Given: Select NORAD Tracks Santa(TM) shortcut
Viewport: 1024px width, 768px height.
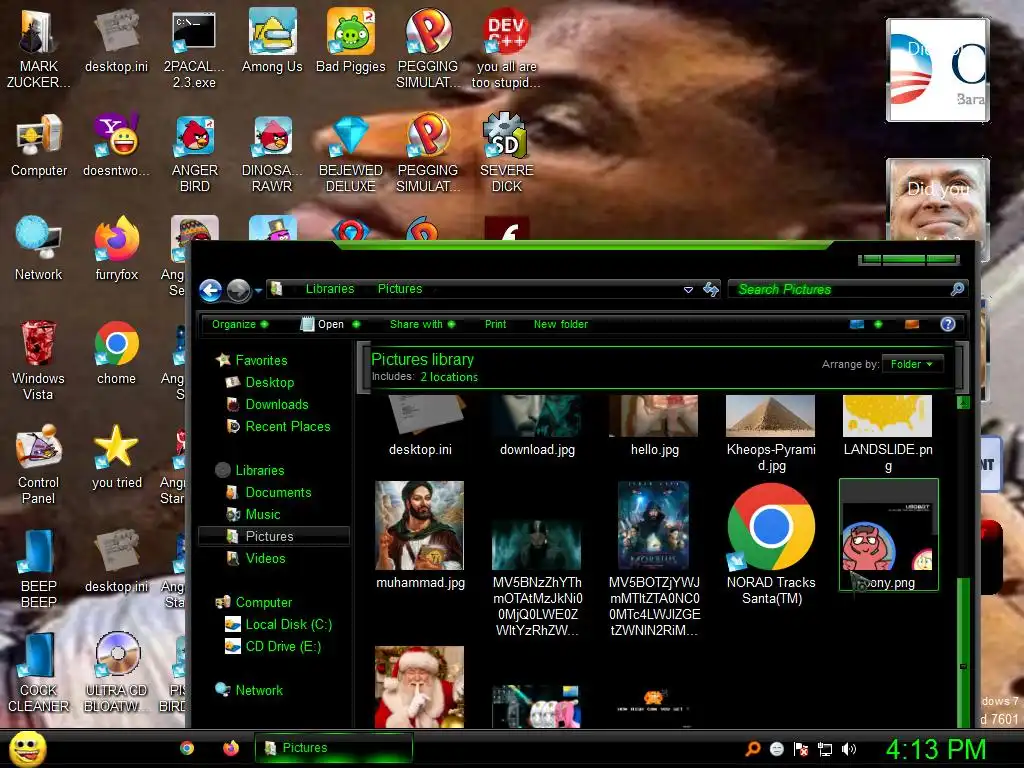Looking at the screenshot, I should click(x=771, y=545).
